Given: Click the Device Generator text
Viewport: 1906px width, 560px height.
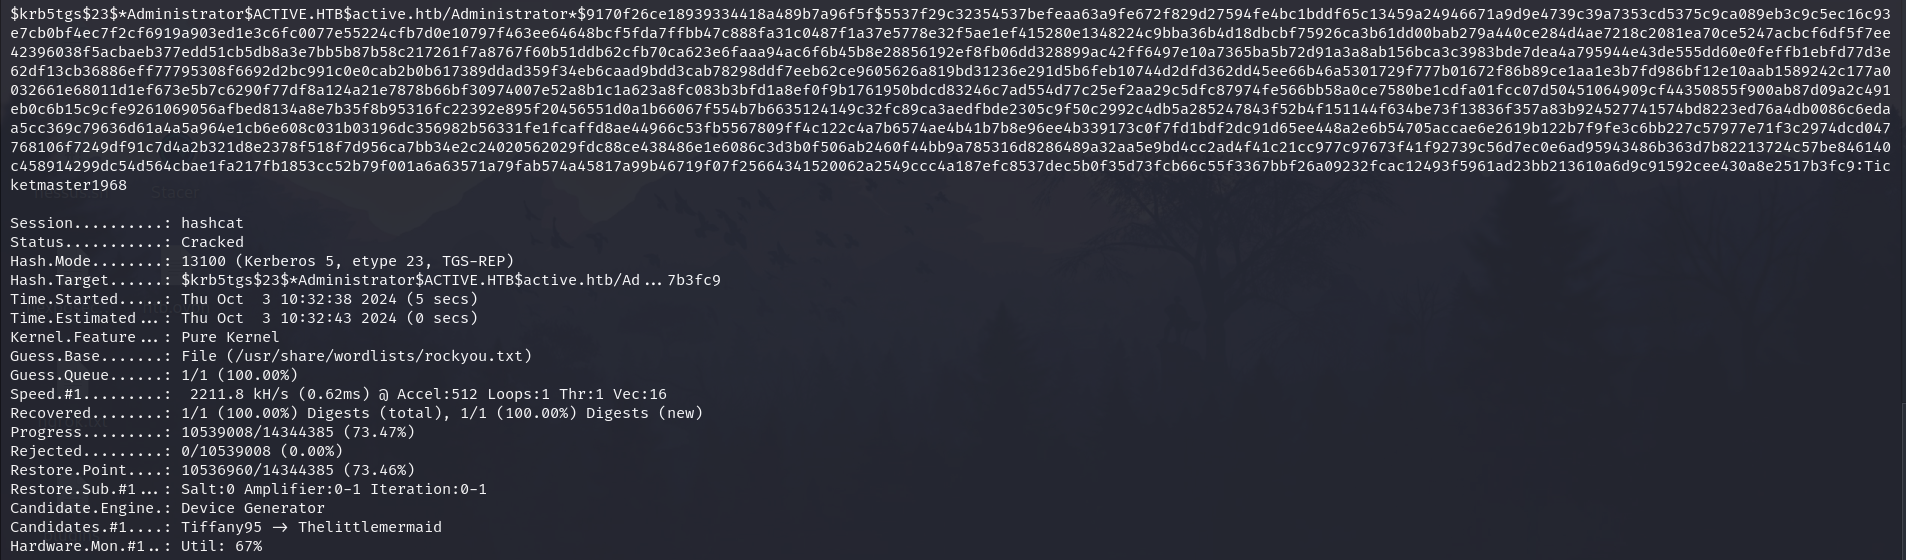Looking at the screenshot, I should pyautogui.click(x=253, y=508).
